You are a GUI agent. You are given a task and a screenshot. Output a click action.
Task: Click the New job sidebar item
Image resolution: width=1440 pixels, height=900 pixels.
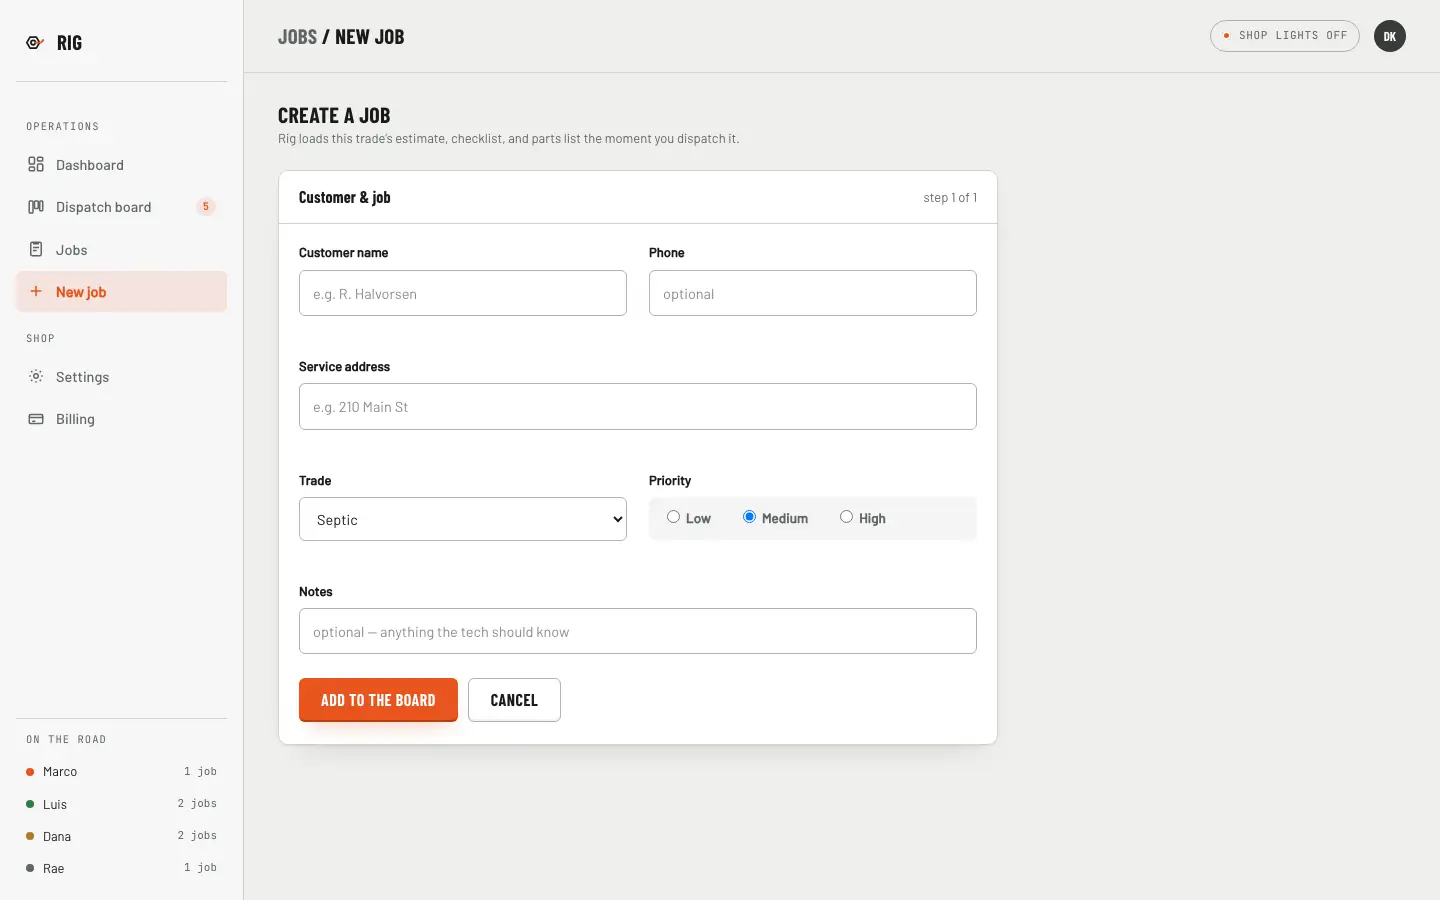(121, 292)
